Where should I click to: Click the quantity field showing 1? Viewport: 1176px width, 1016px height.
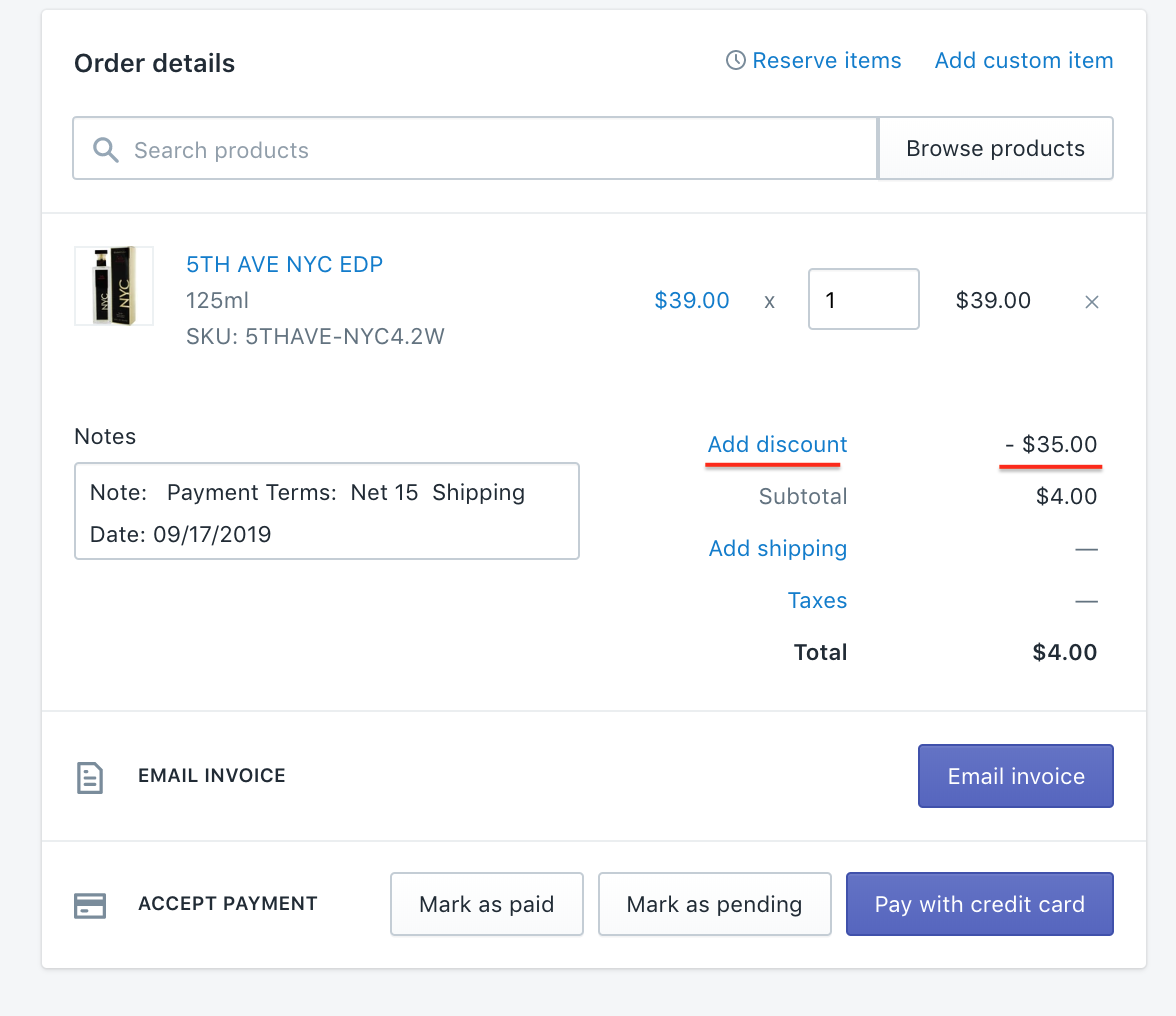(x=863, y=299)
